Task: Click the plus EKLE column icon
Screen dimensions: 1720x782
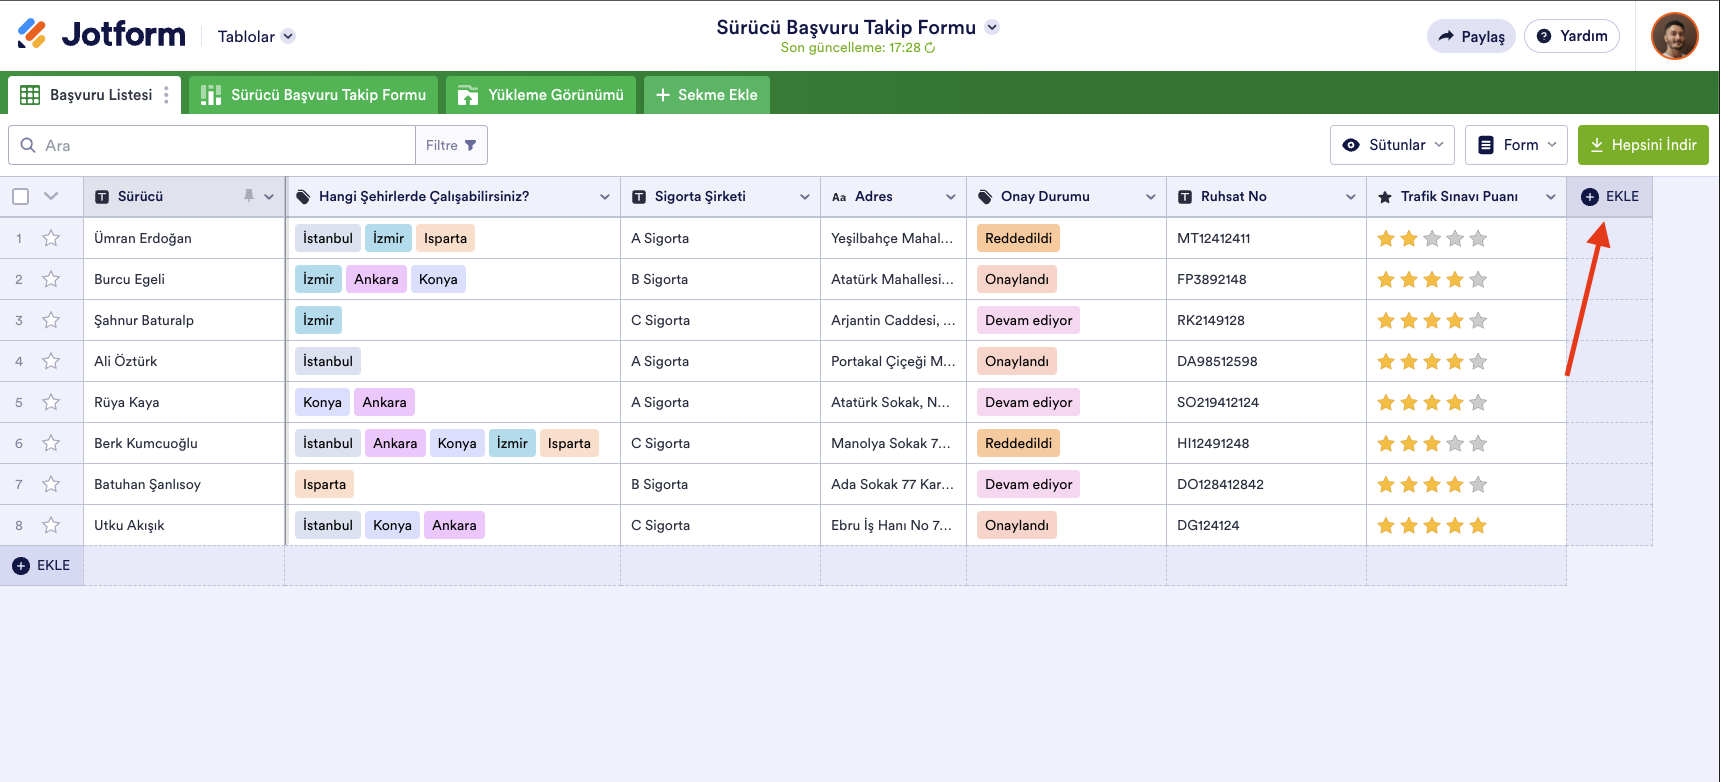Action: 1589,197
